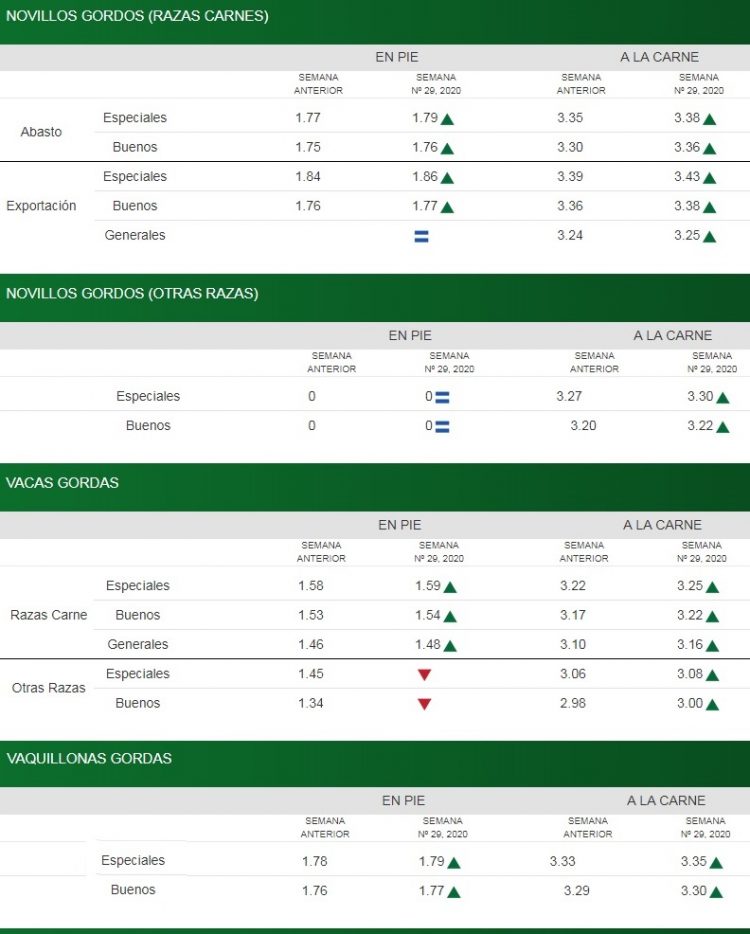Select the Novillos Gordos (Razas Carnes) header
The image size is (750, 934).
coord(137,16)
